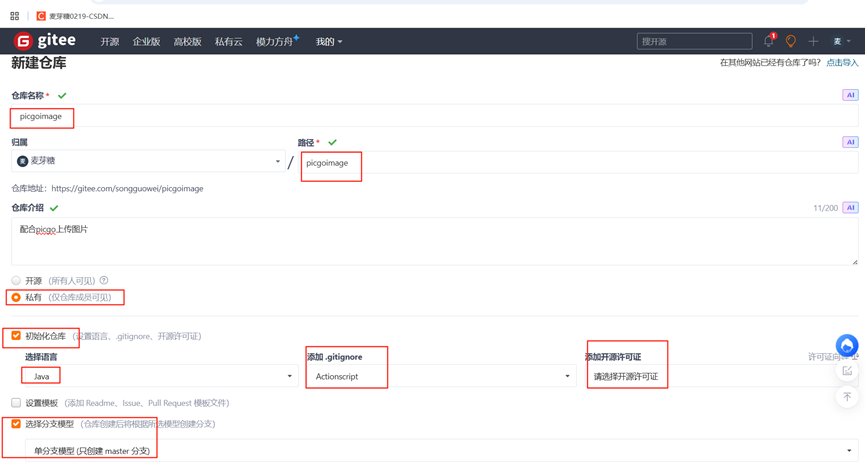The width and height of the screenshot is (865, 464).
Task: Click the Gitee logo in the navbar
Action: pyautogui.click(x=45, y=41)
